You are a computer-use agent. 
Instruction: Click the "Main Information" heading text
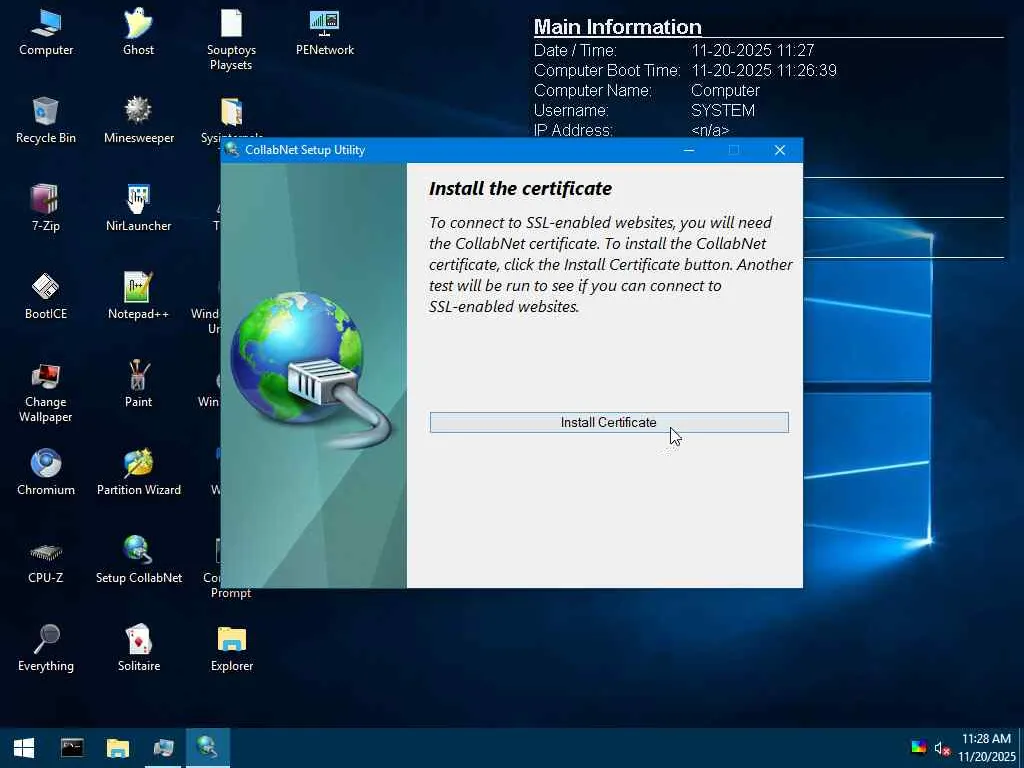tap(618, 27)
